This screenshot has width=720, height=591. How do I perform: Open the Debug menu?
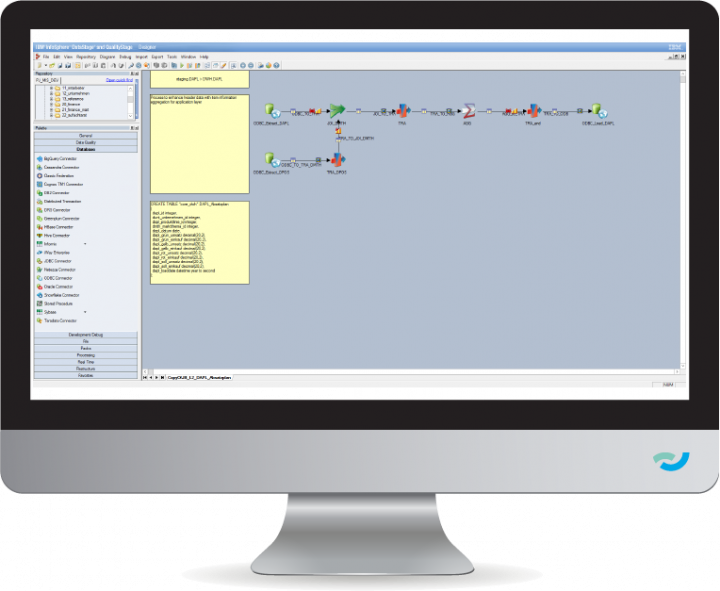(125, 57)
